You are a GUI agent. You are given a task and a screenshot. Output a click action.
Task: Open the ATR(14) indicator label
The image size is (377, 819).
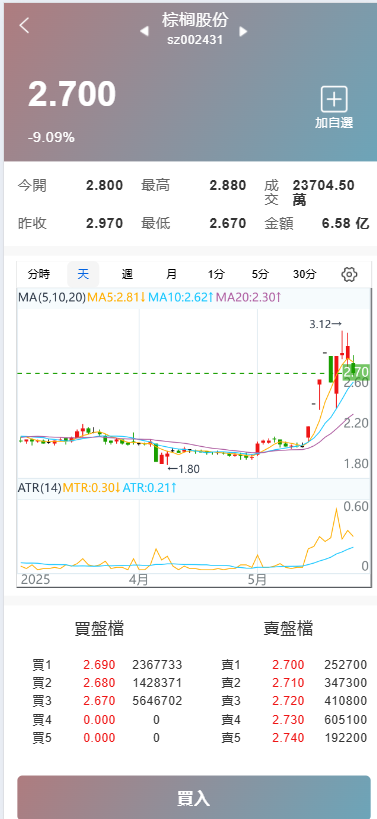40,488
